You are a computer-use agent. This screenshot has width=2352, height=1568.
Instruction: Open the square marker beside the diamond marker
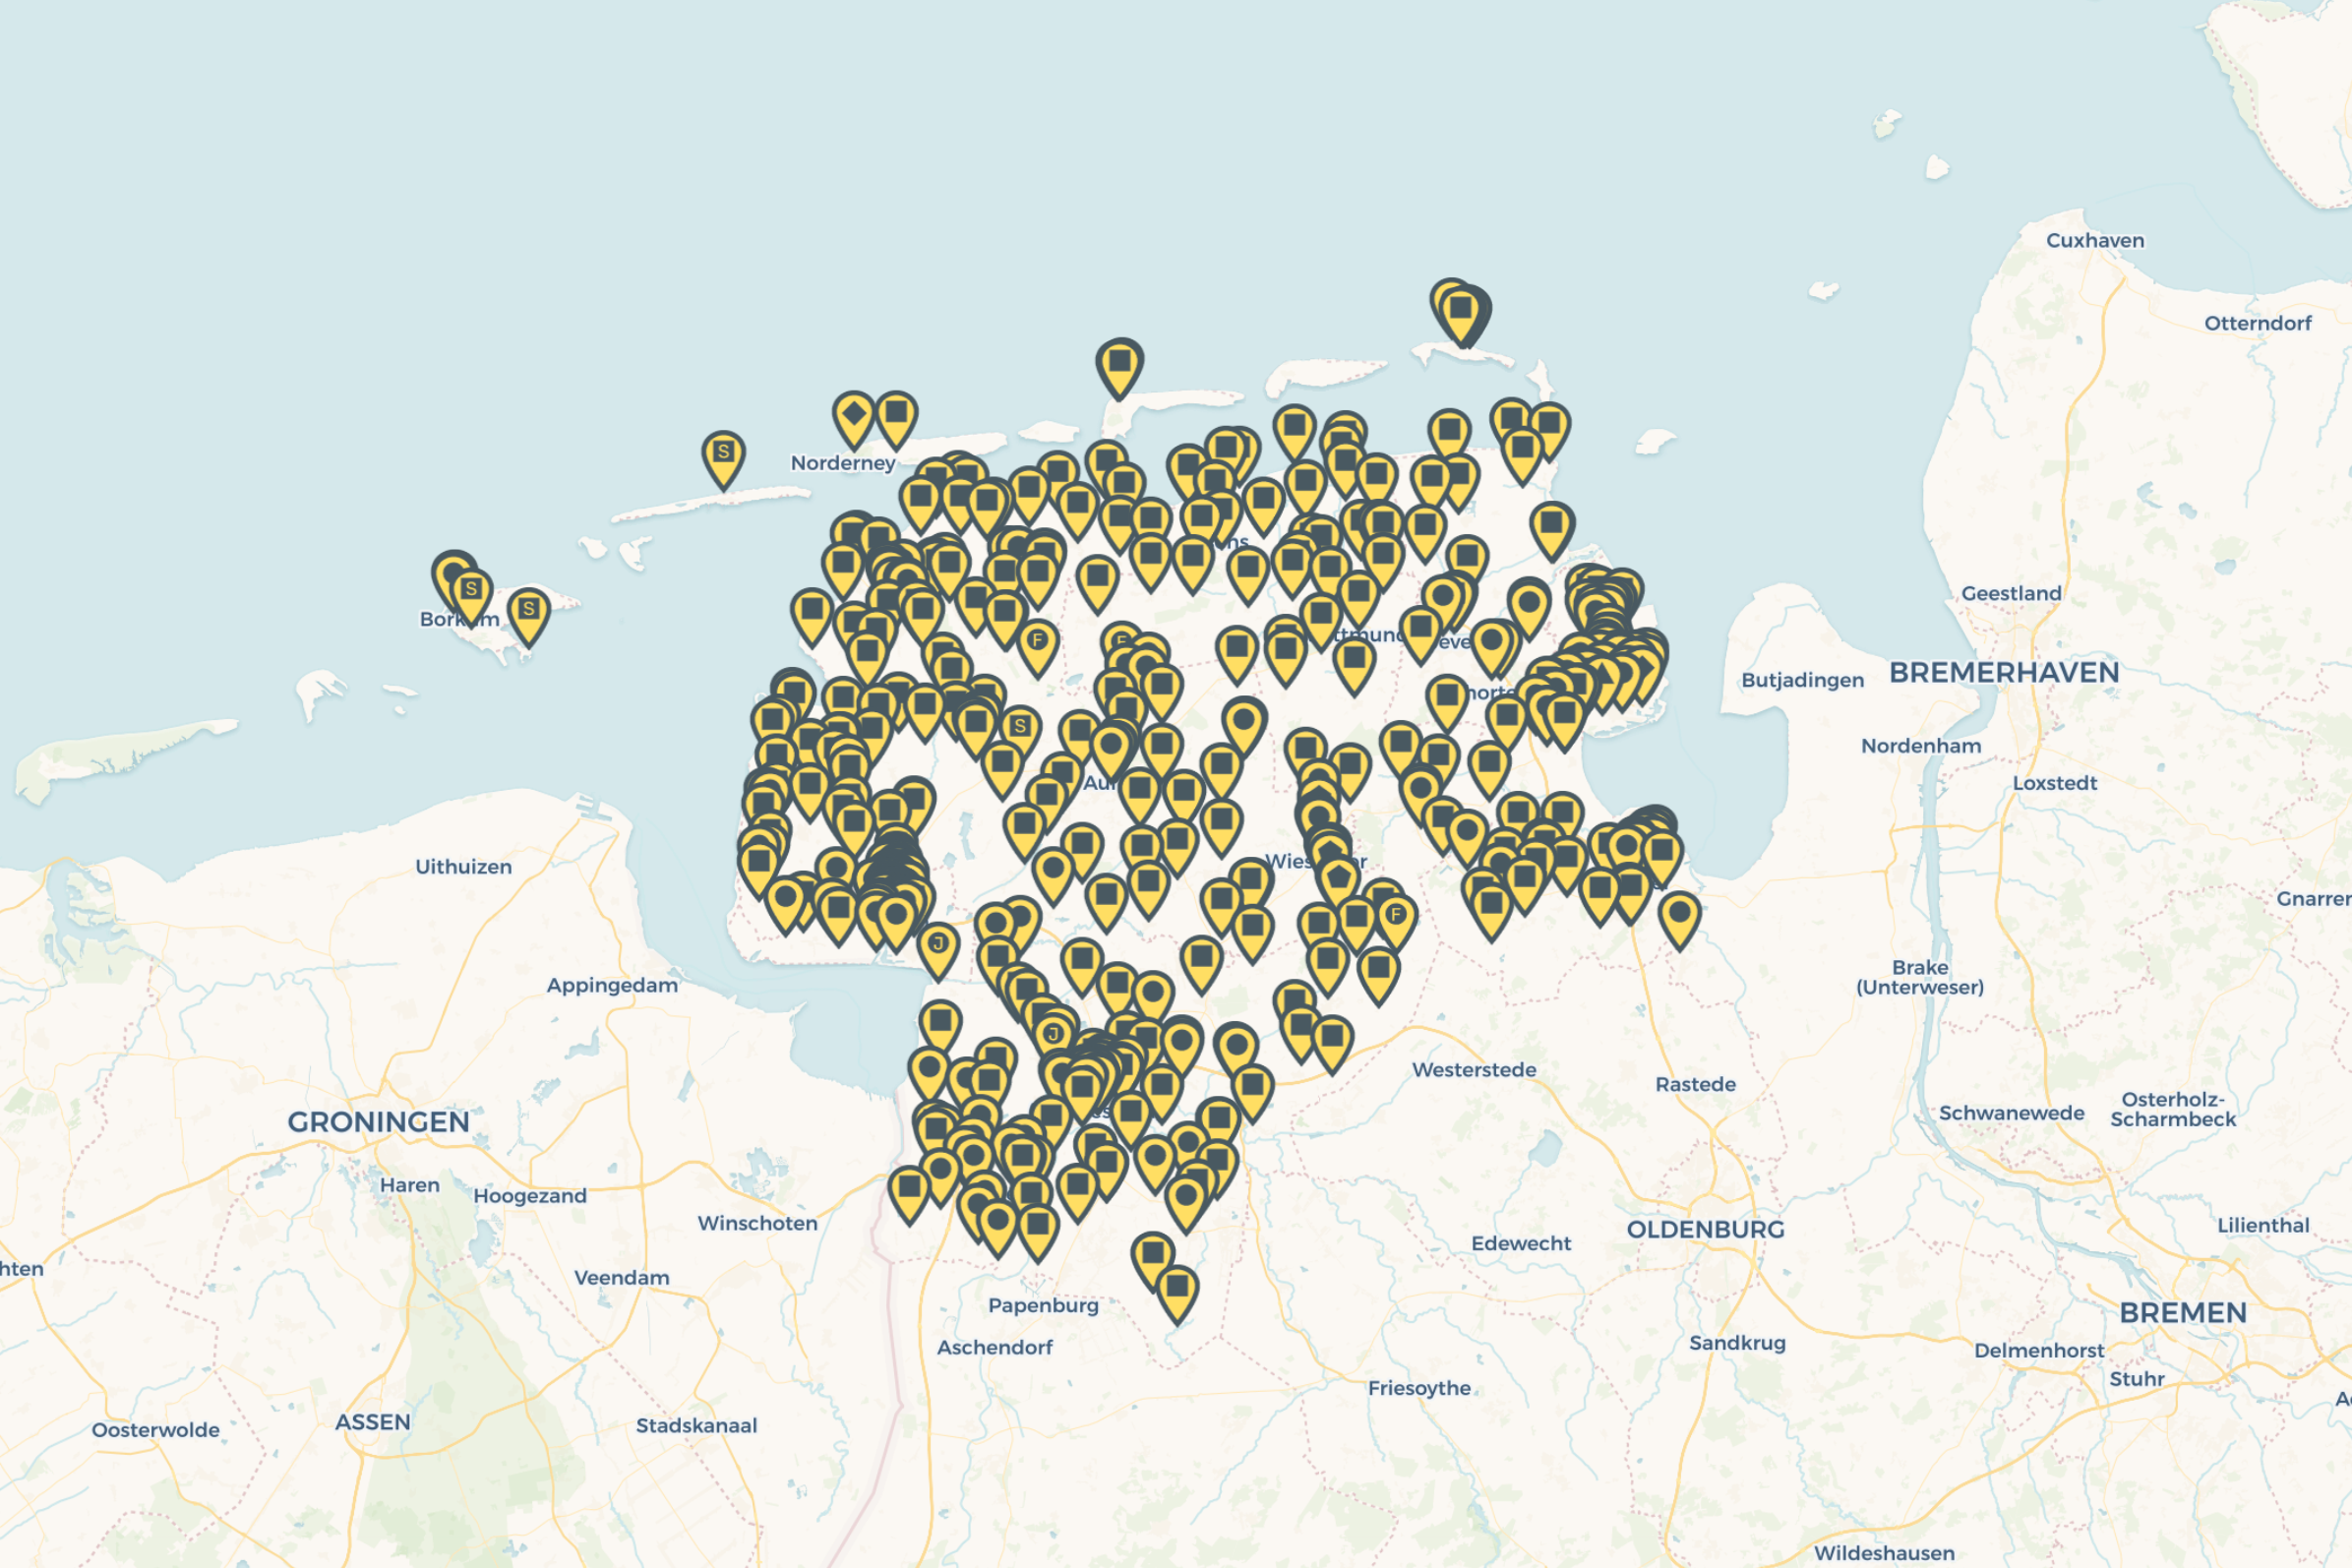point(897,419)
